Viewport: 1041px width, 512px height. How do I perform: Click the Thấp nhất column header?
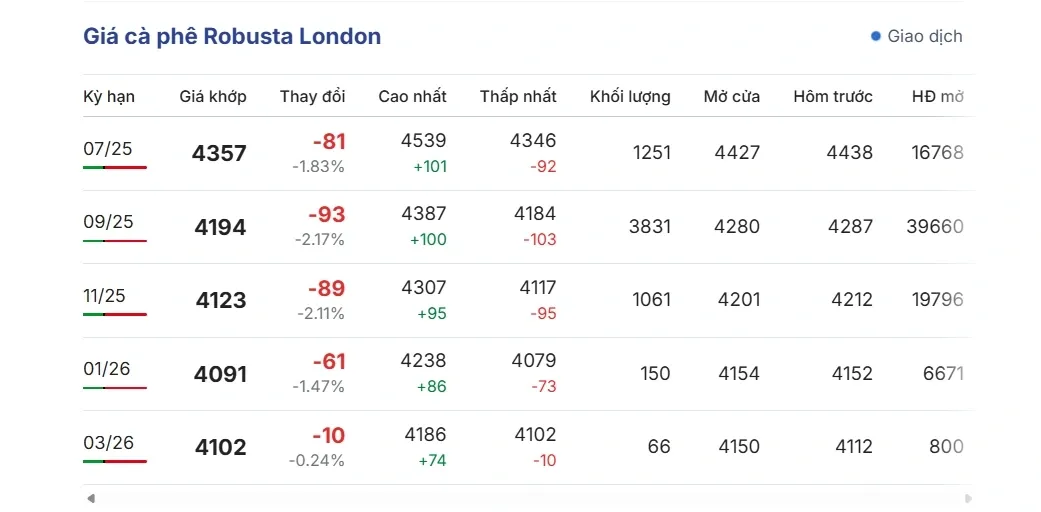pos(518,97)
